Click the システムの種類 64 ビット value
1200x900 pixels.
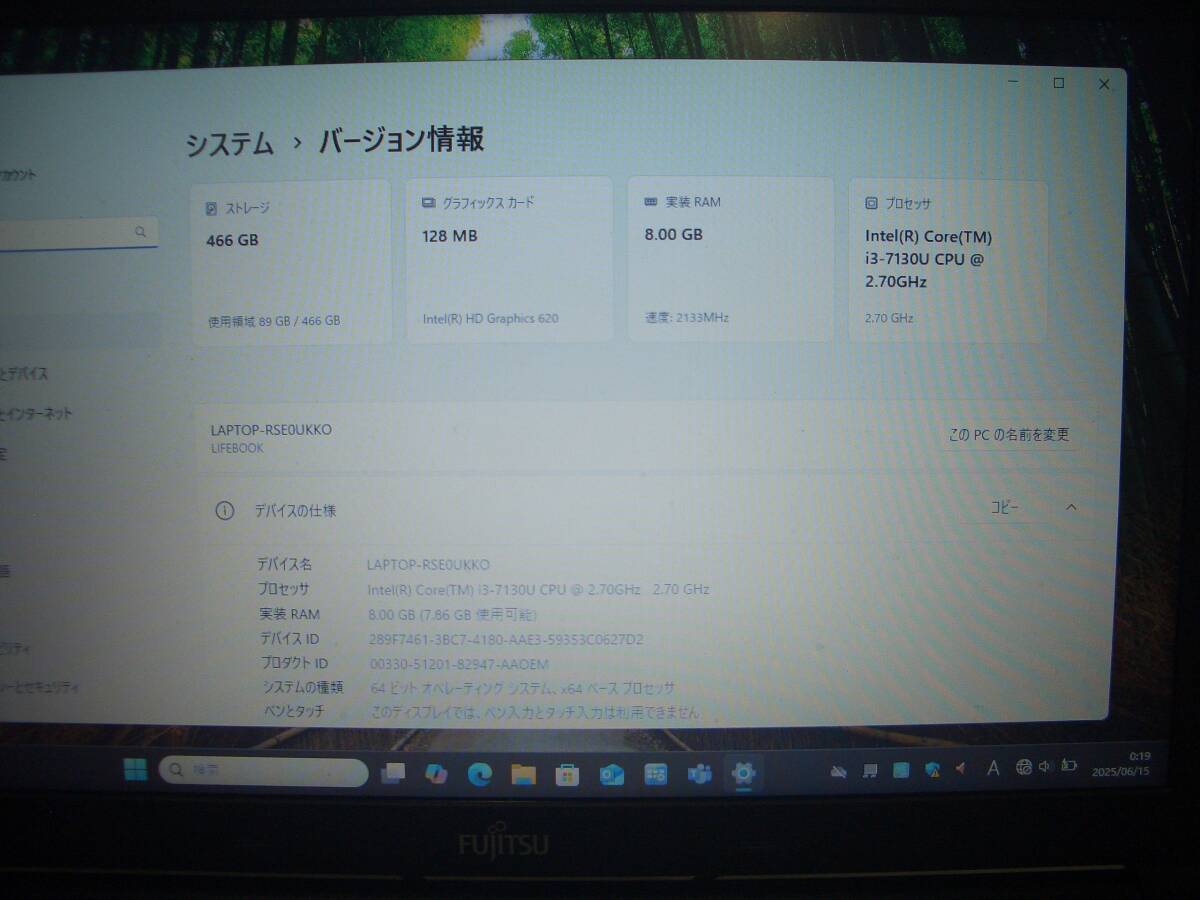[522, 688]
